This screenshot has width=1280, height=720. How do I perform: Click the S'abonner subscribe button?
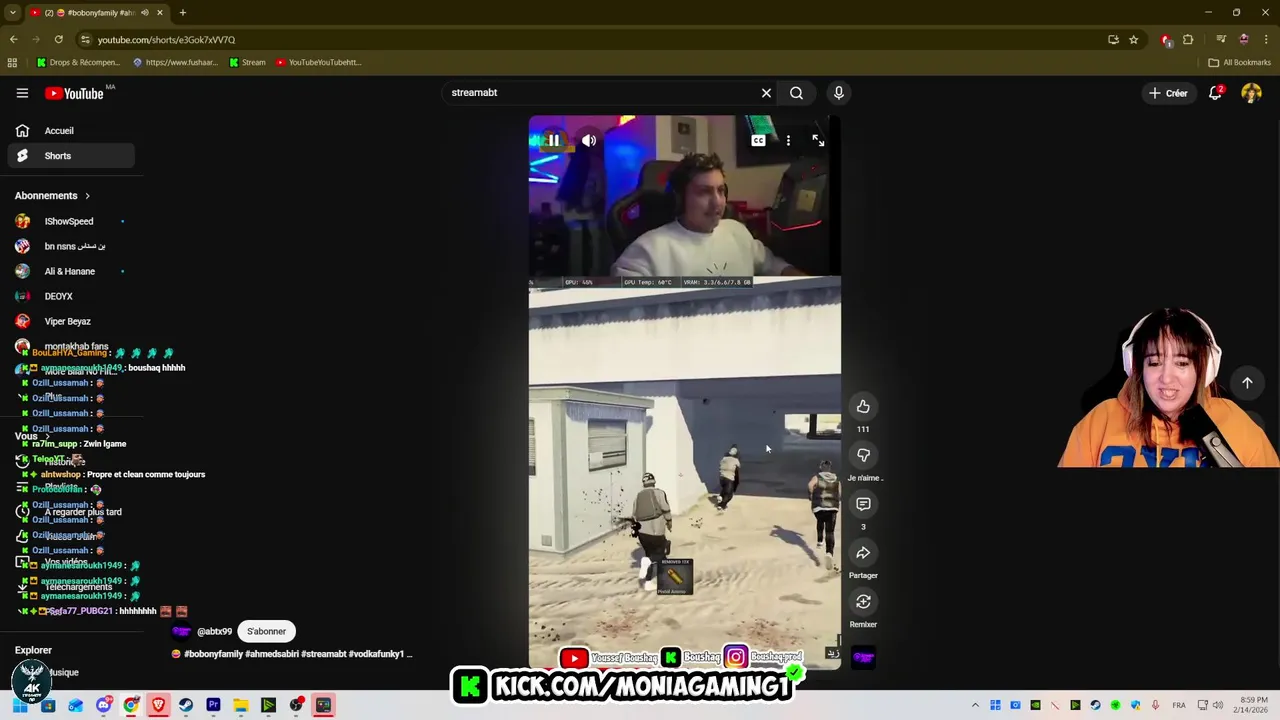[x=266, y=631]
